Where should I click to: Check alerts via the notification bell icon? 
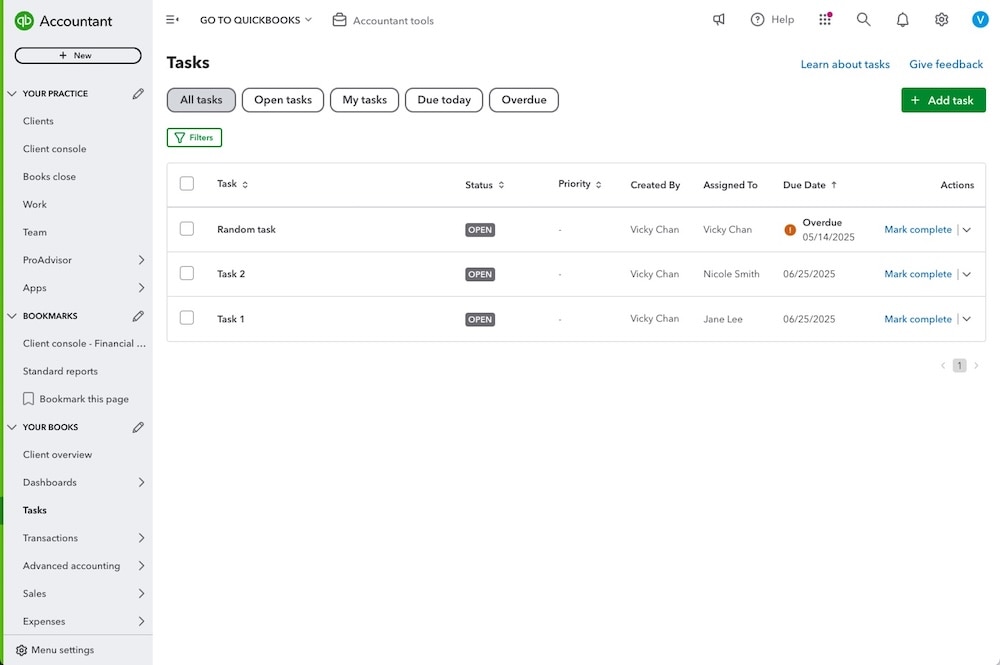pos(902,19)
